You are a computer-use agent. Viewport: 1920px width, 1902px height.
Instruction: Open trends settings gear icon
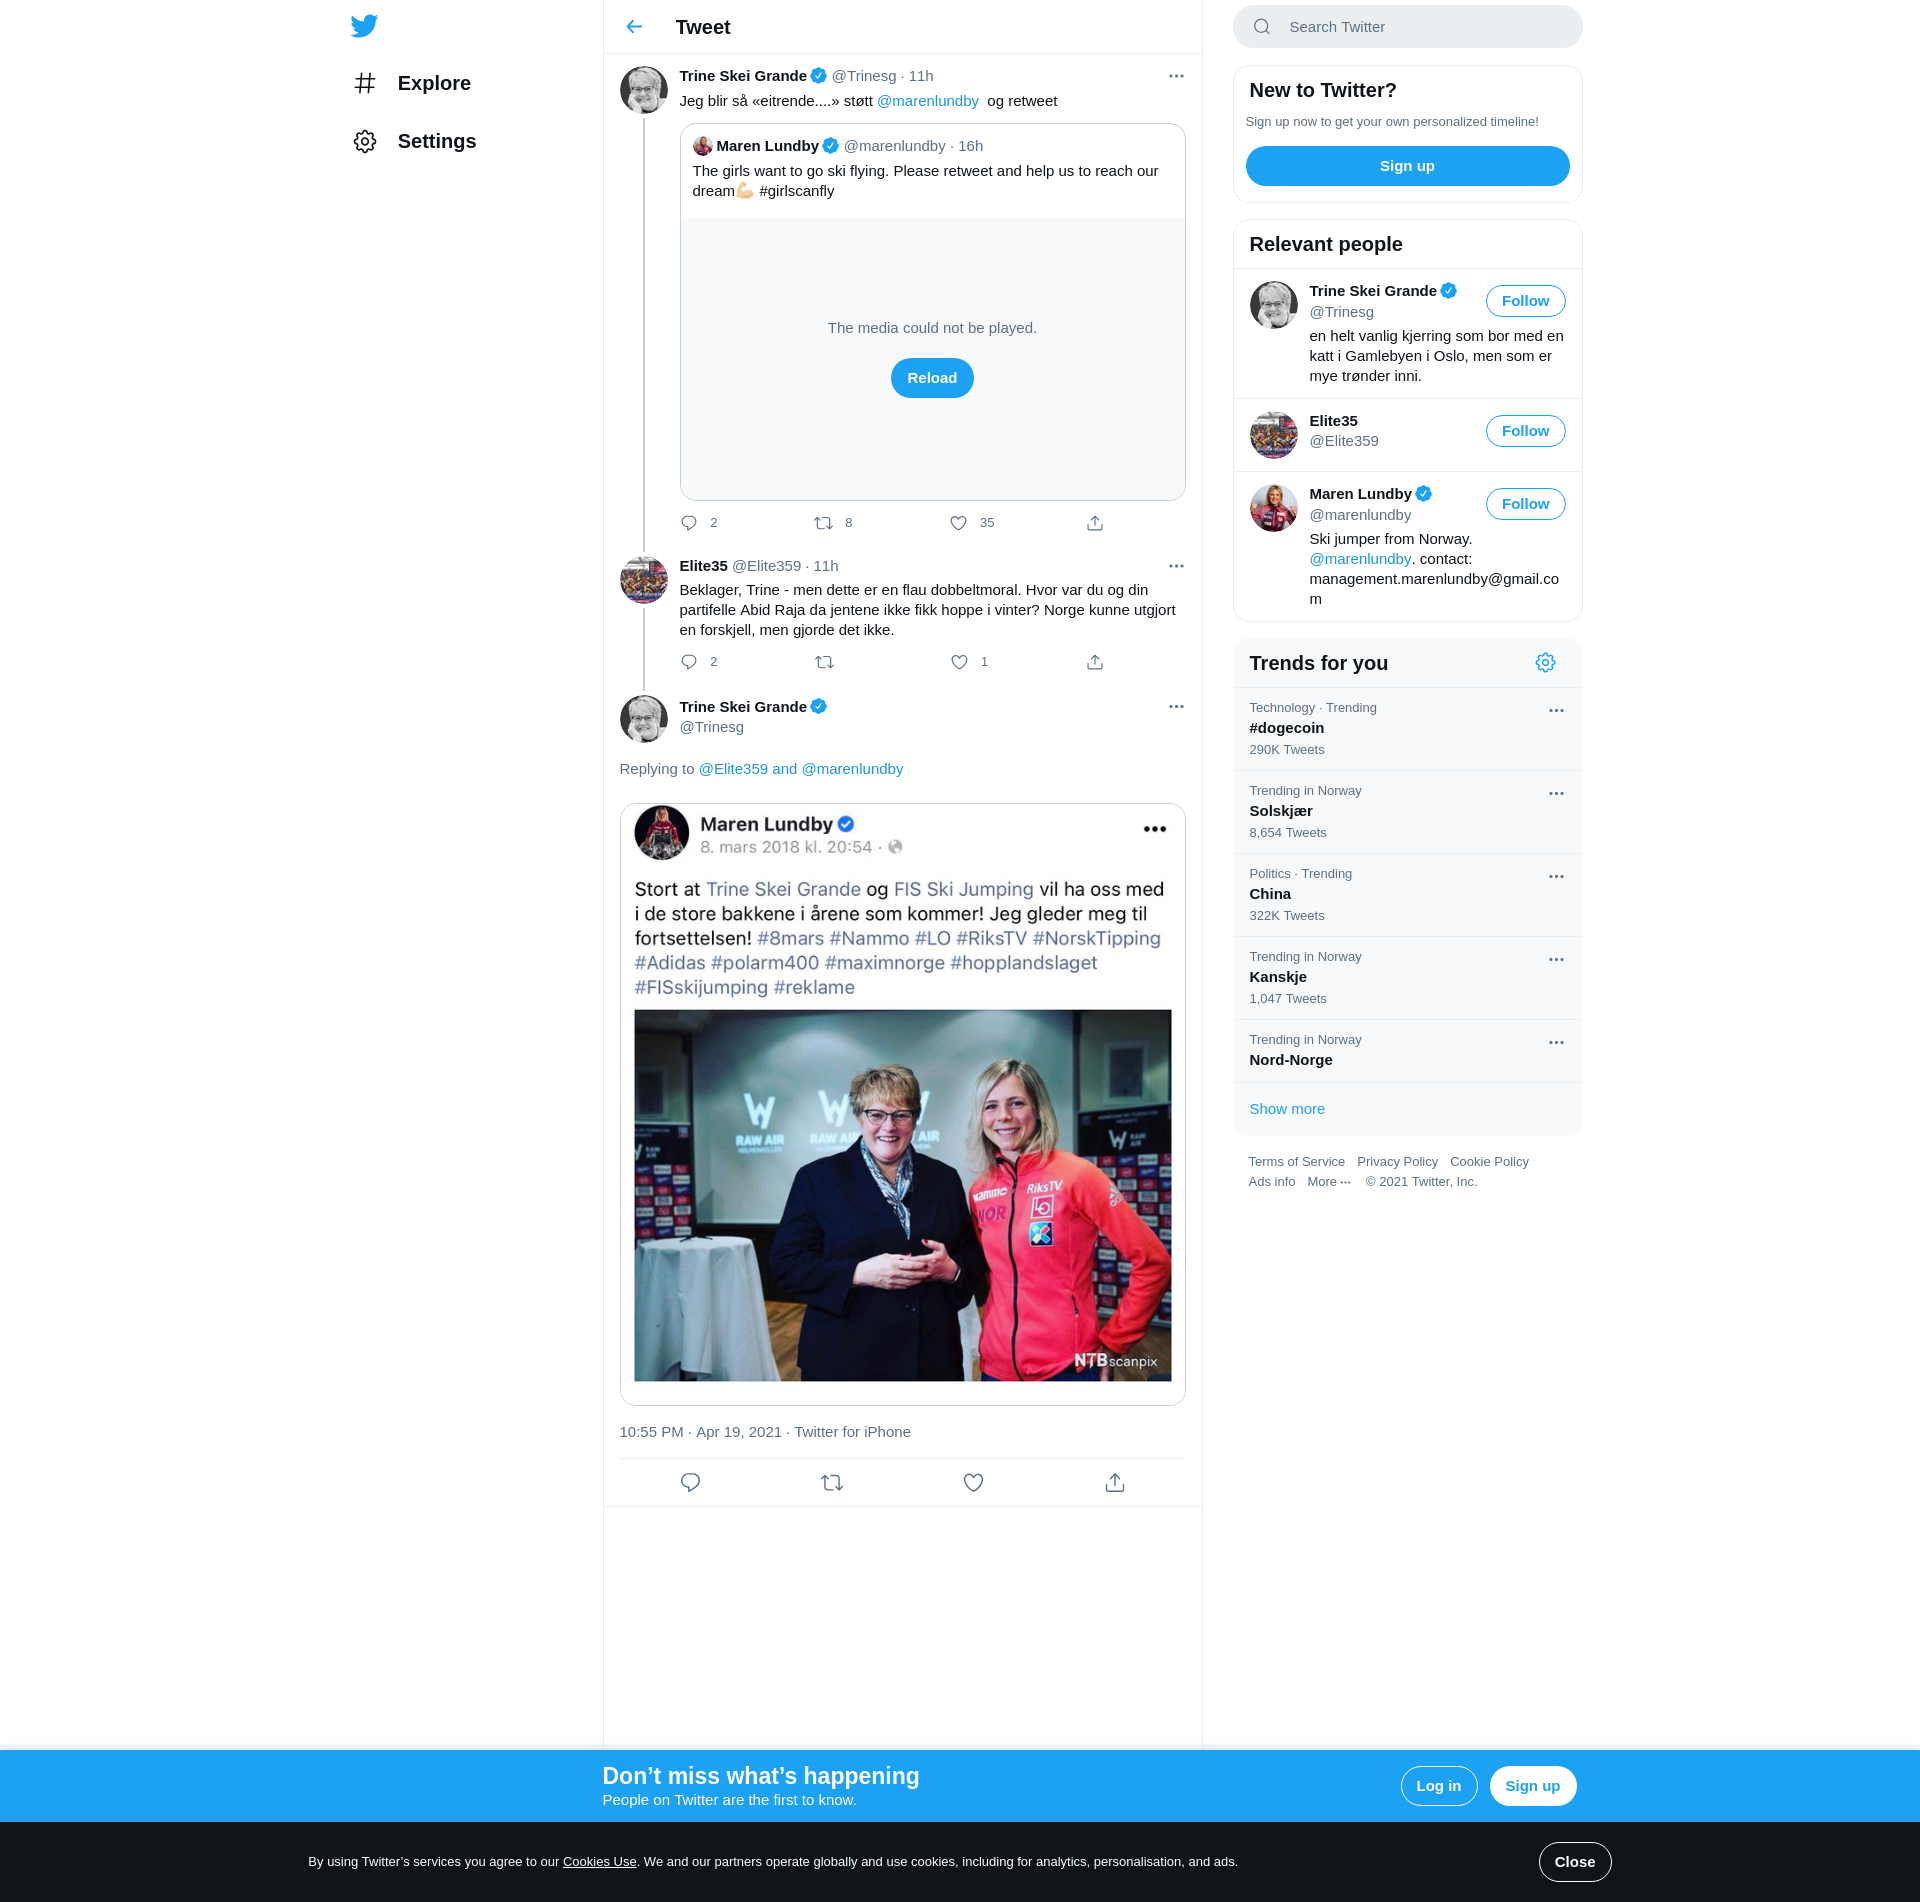pyautogui.click(x=1545, y=663)
